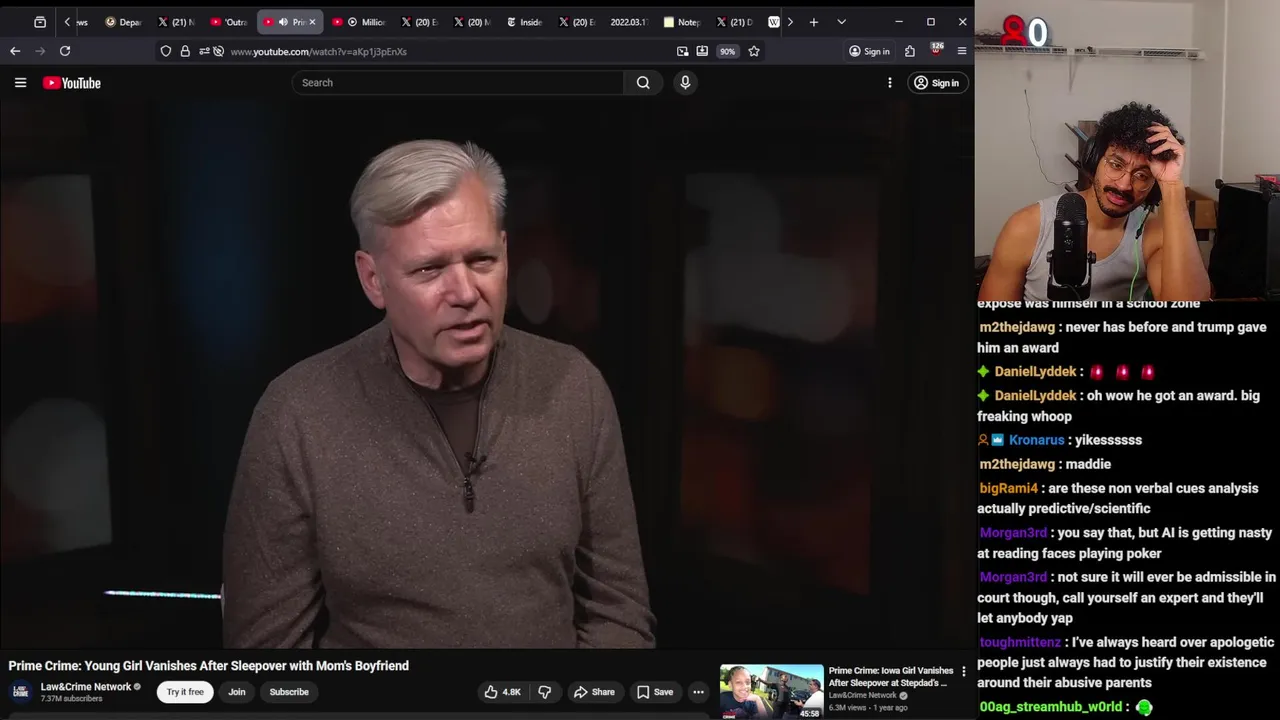1280x720 pixels.
Task: Open the YouTube hamburger guide menu
Action: 20,83
